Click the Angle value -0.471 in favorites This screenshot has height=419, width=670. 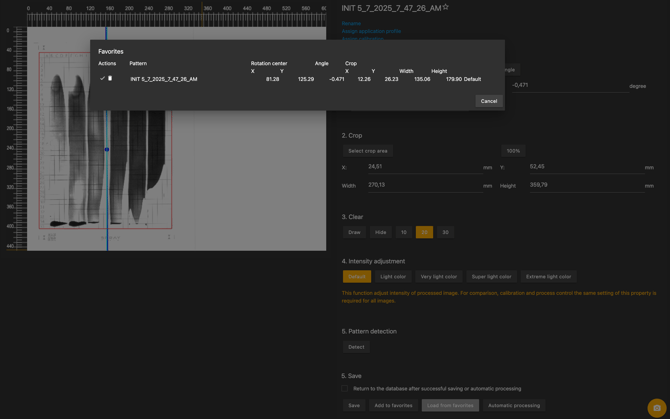pos(337,79)
